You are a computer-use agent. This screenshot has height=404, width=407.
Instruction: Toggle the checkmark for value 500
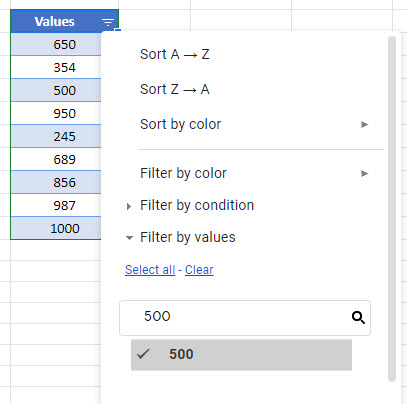143,354
